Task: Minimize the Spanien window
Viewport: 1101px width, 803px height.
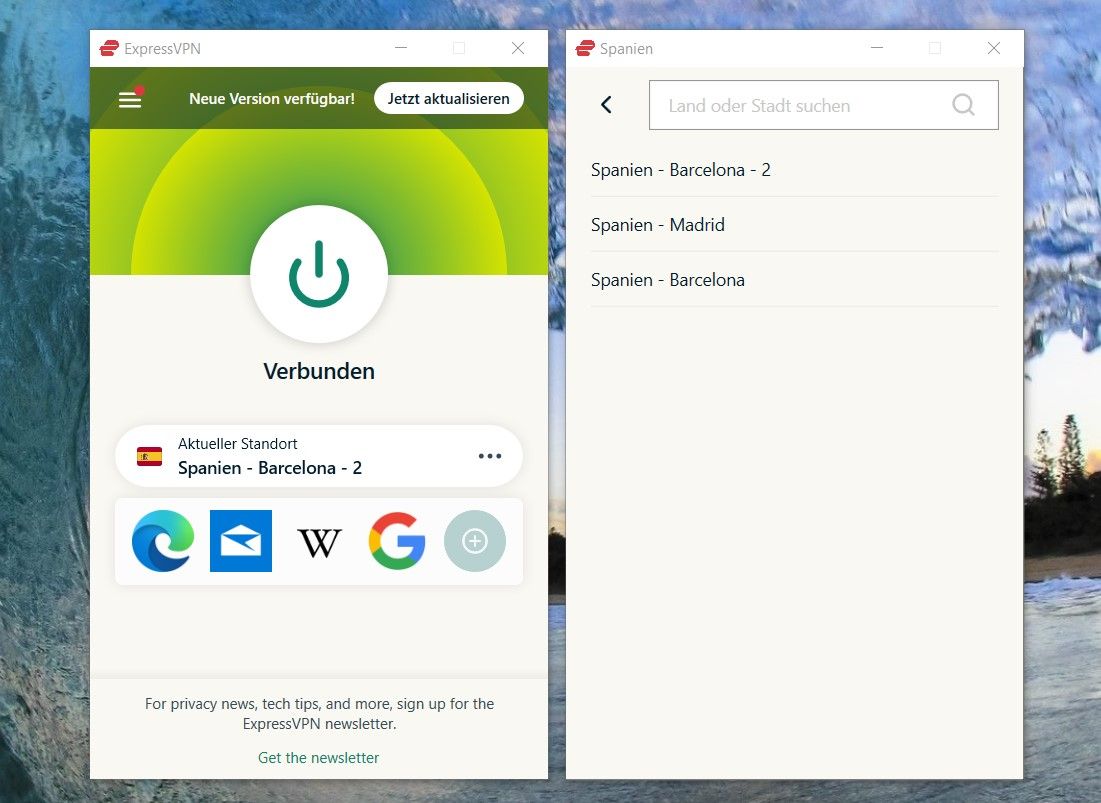Action: 877,48
